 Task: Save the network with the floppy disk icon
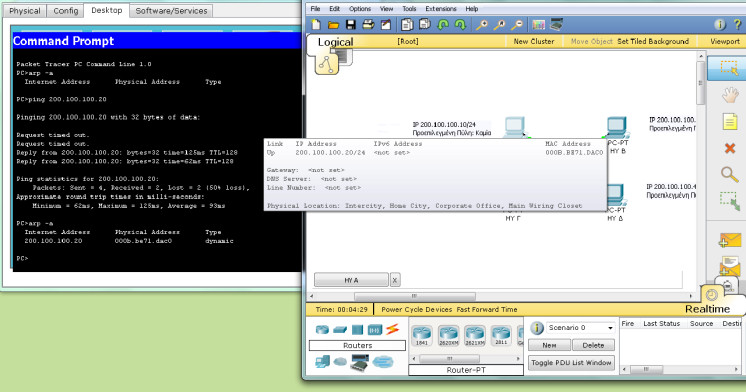(351, 25)
